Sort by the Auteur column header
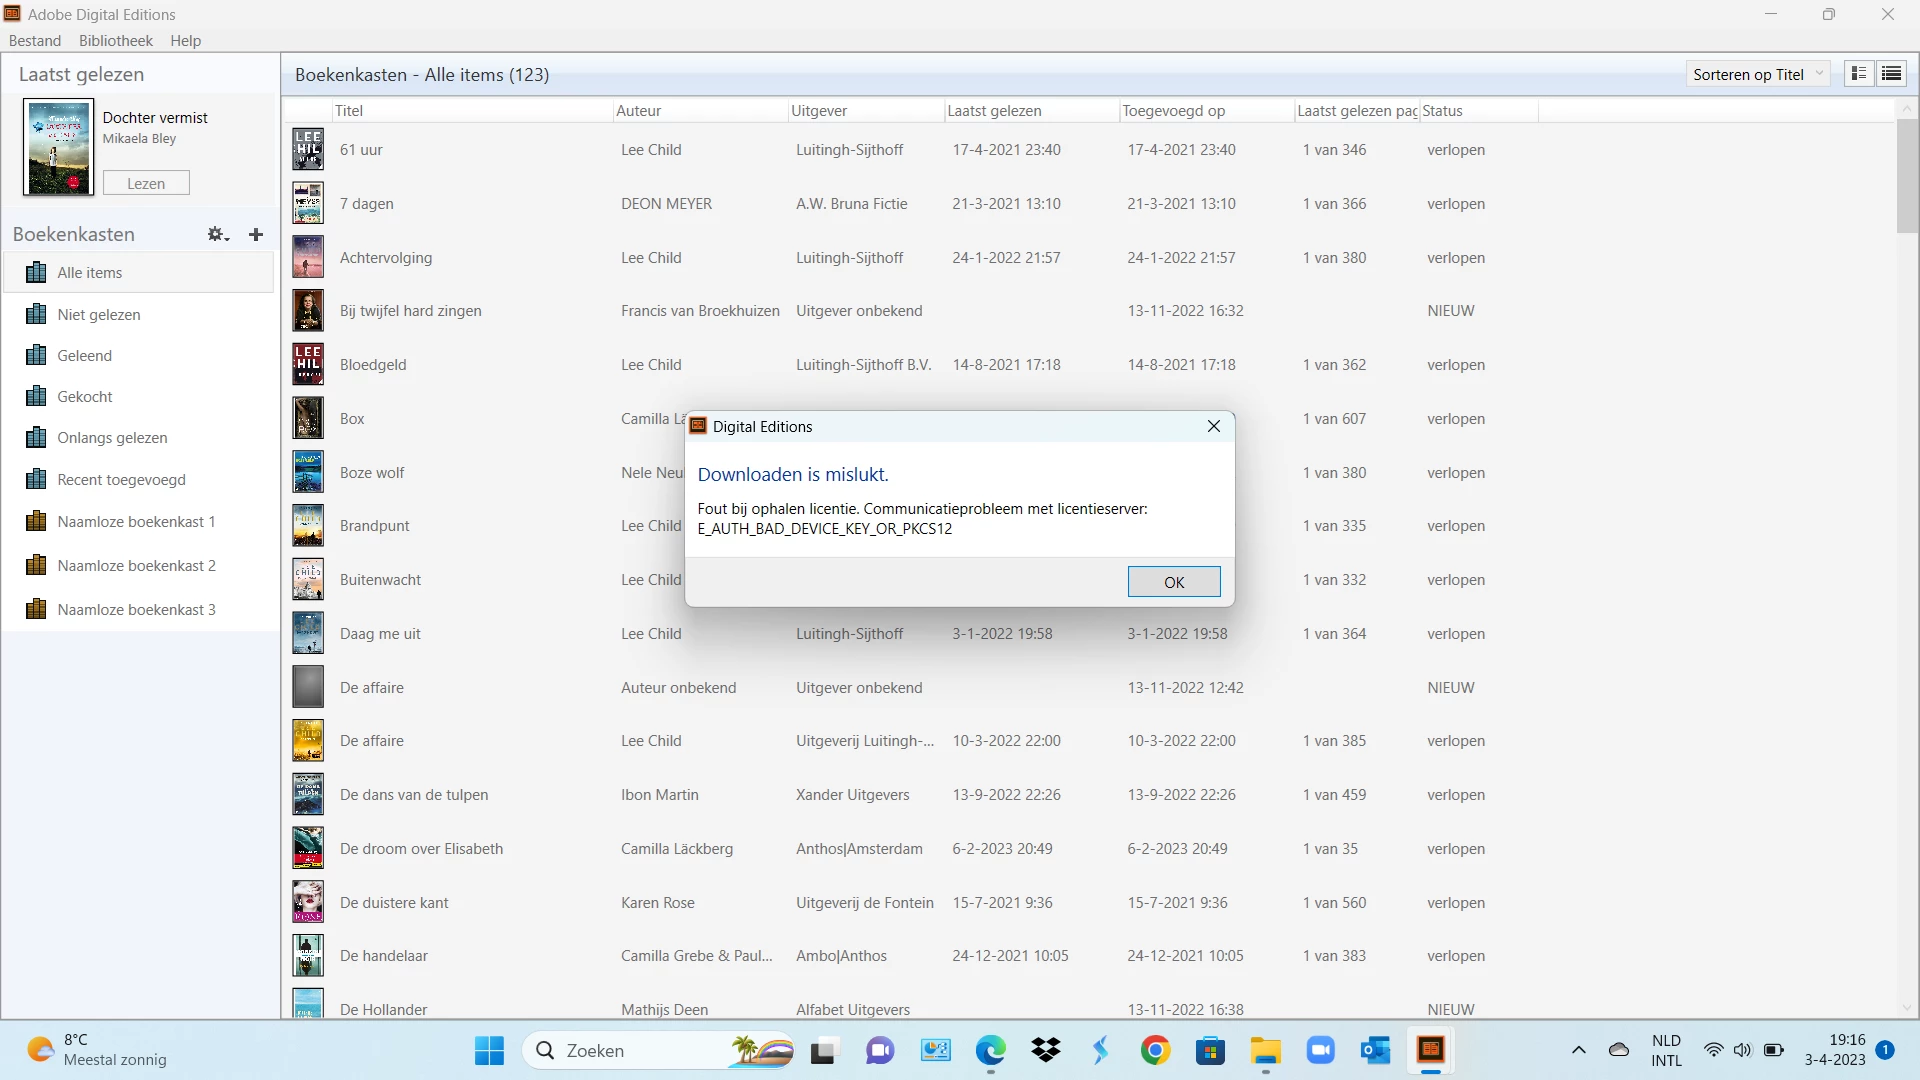 pos(638,111)
